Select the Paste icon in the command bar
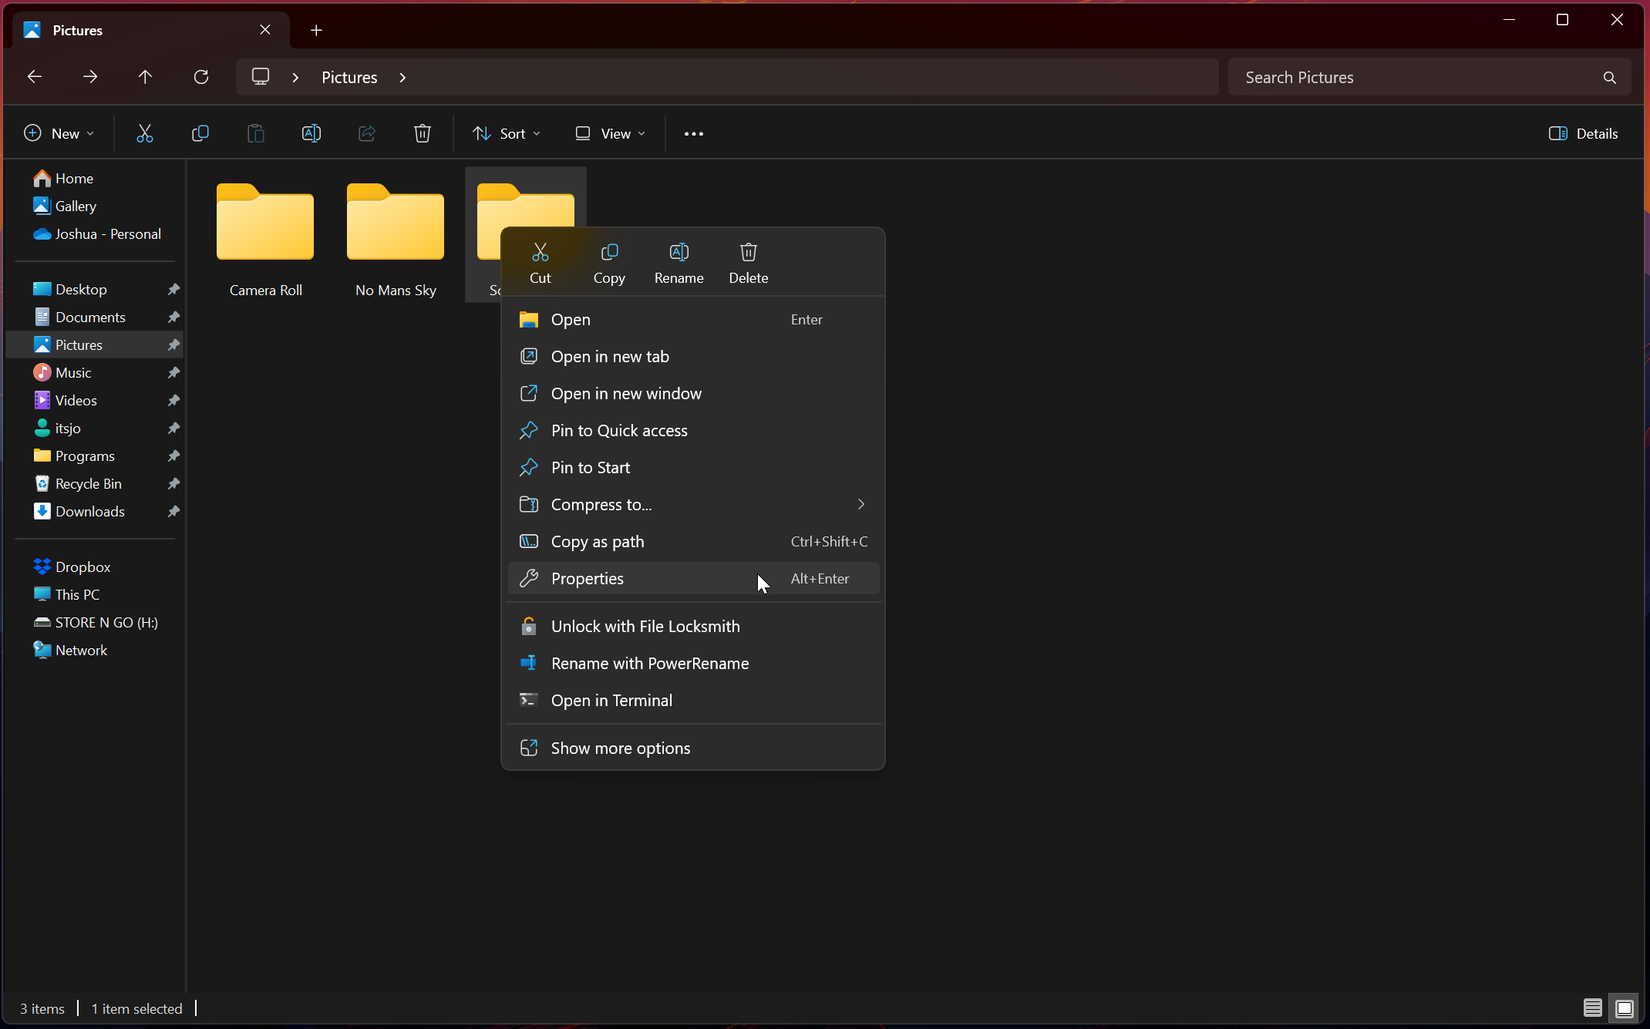The height and width of the screenshot is (1029, 1650). 255,132
